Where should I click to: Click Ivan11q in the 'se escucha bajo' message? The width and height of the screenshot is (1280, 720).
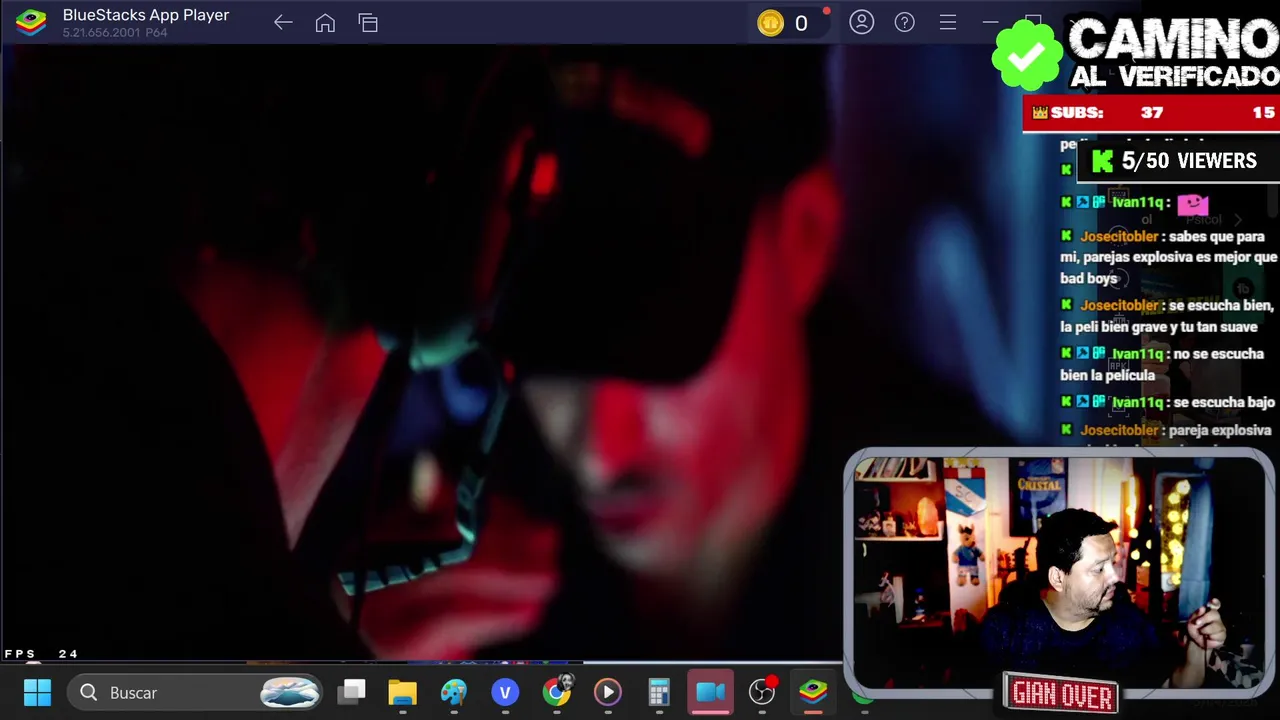1137,402
